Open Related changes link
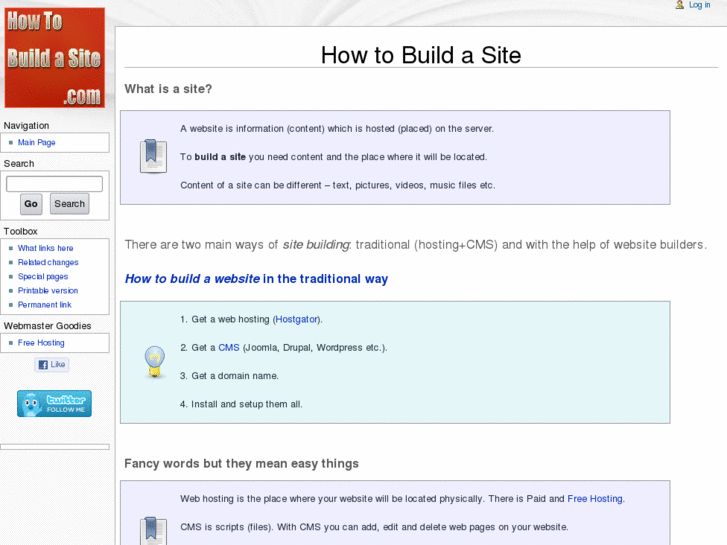 click(x=48, y=262)
